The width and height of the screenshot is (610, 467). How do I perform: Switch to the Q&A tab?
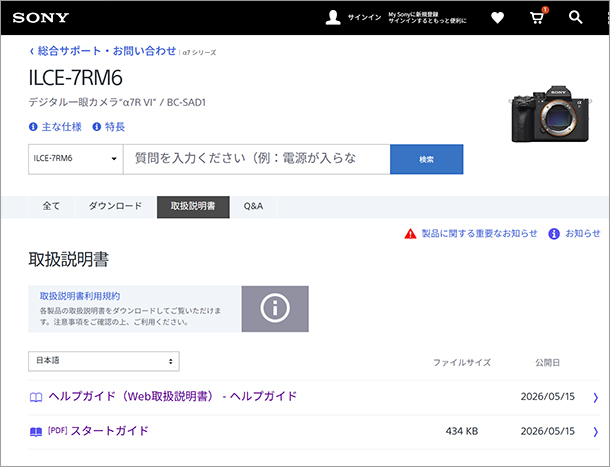253,206
